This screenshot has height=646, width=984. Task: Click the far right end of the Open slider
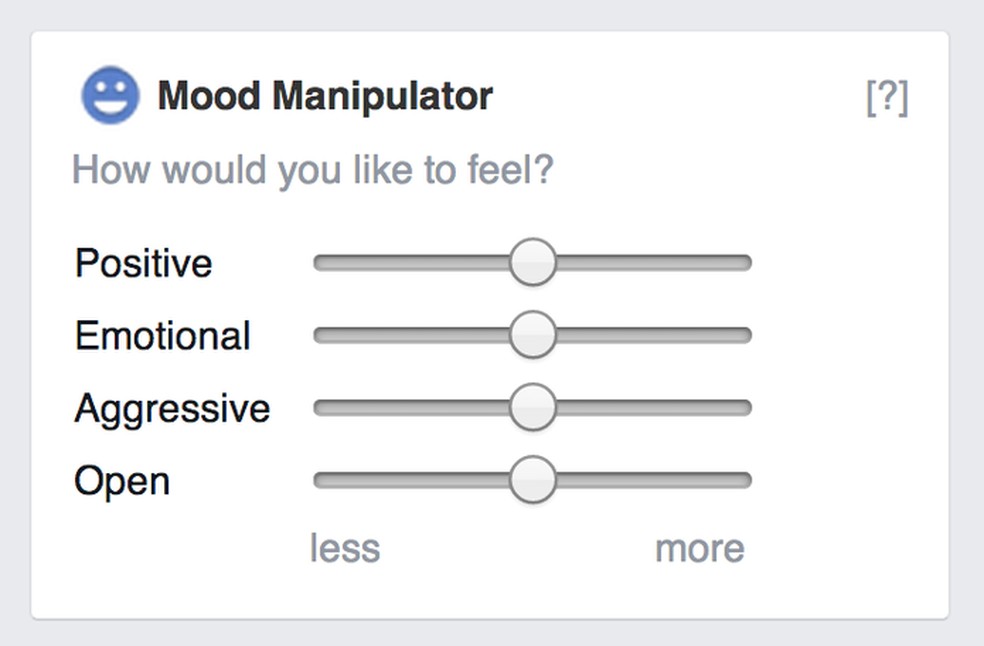coord(744,480)
